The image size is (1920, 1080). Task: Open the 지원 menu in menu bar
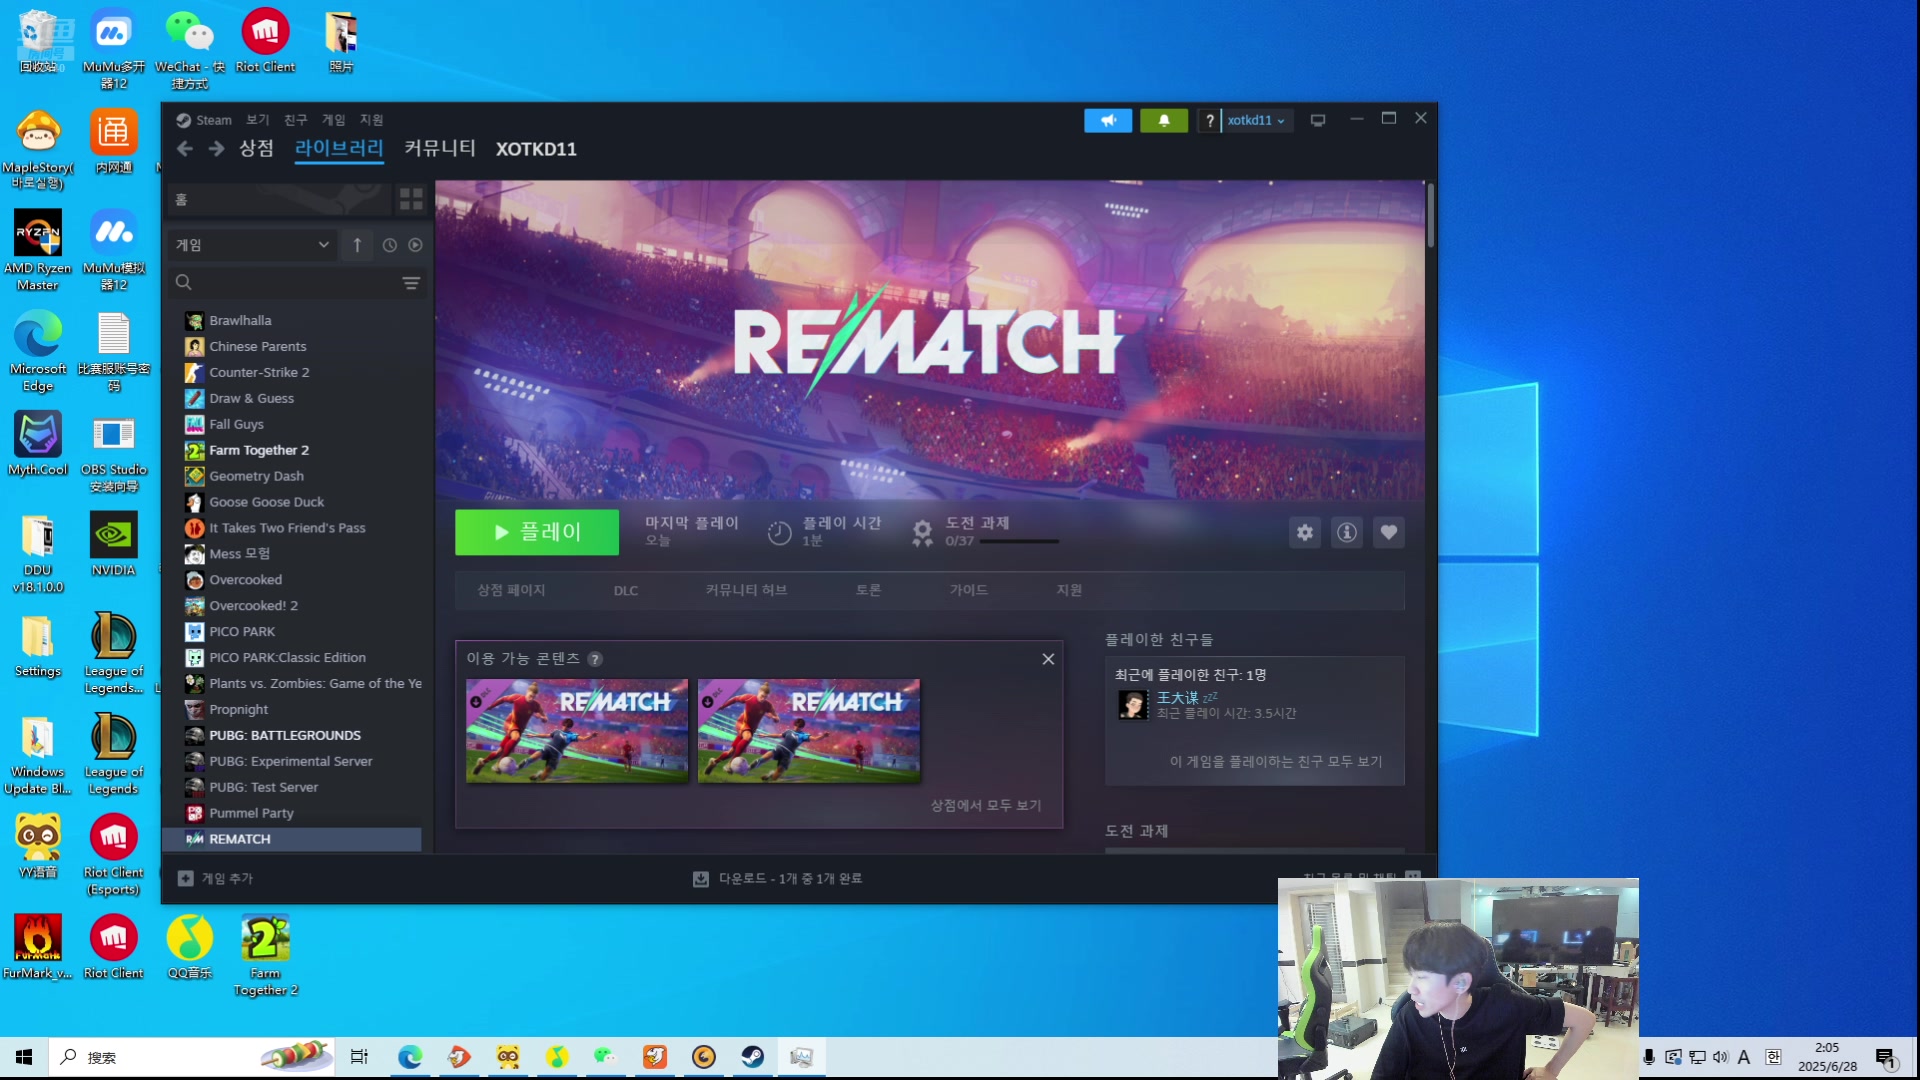click(371, 120)
